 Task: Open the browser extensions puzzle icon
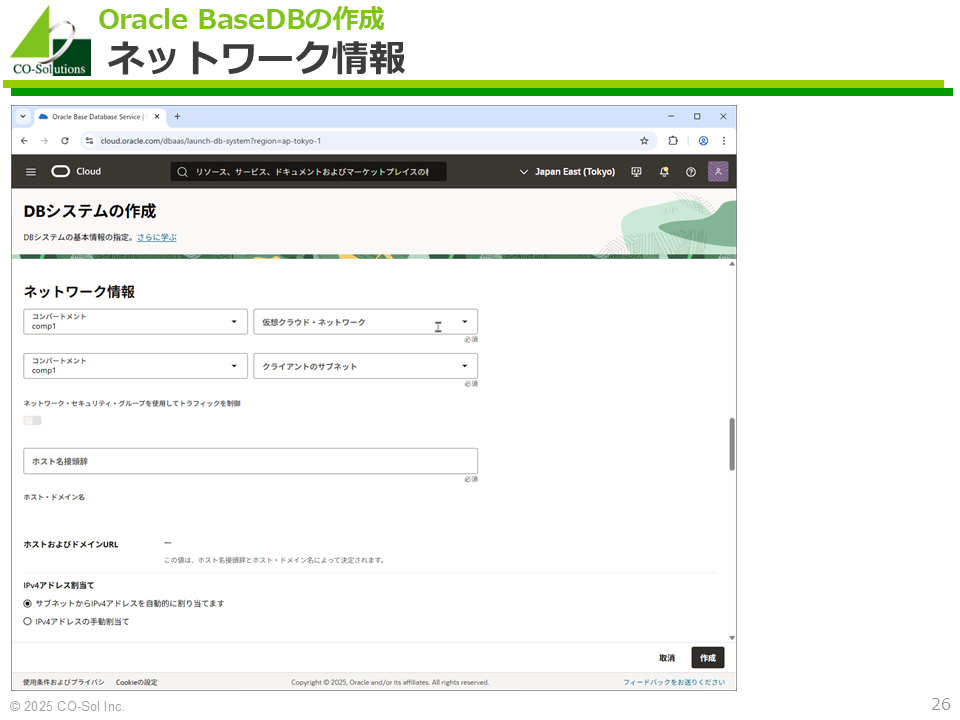pyautogui.click(x=673, y=141)
